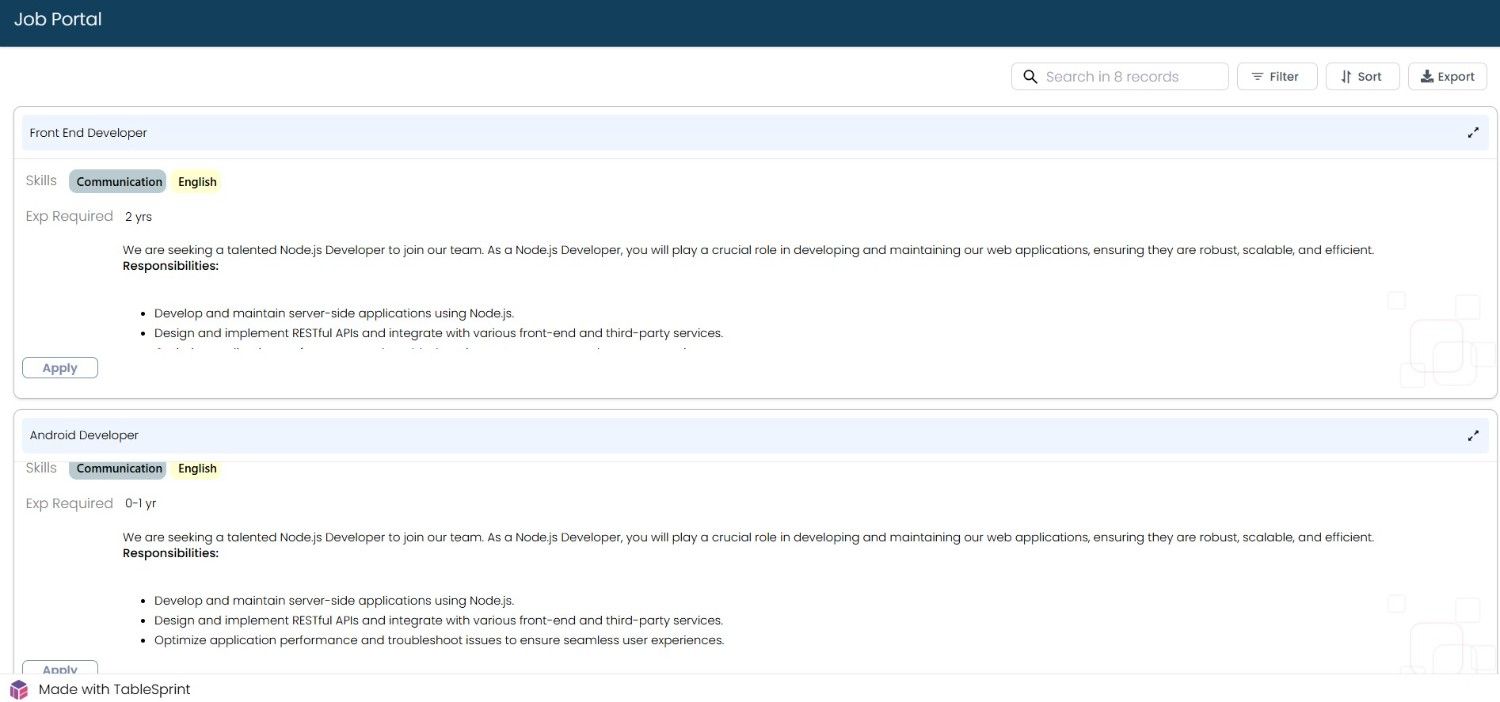Open the Android Developer title header
The width and height of the screenshot is (1500, 702).
tap(84, 436)
